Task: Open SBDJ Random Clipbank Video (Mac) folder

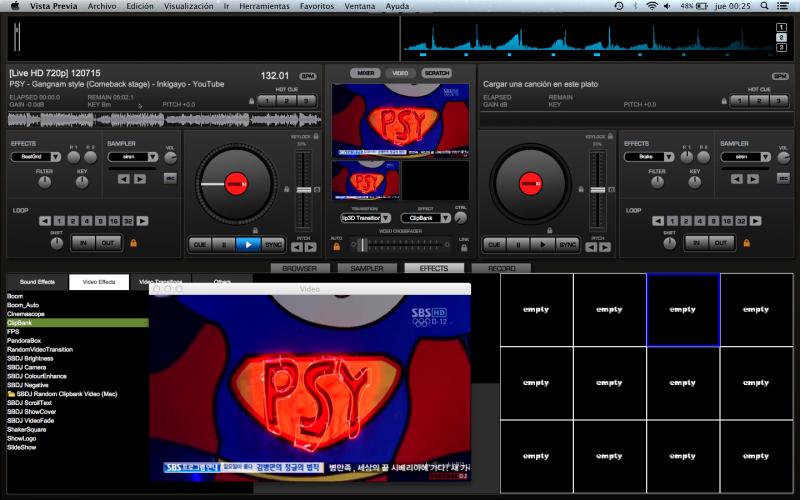Action: [62, 394]
